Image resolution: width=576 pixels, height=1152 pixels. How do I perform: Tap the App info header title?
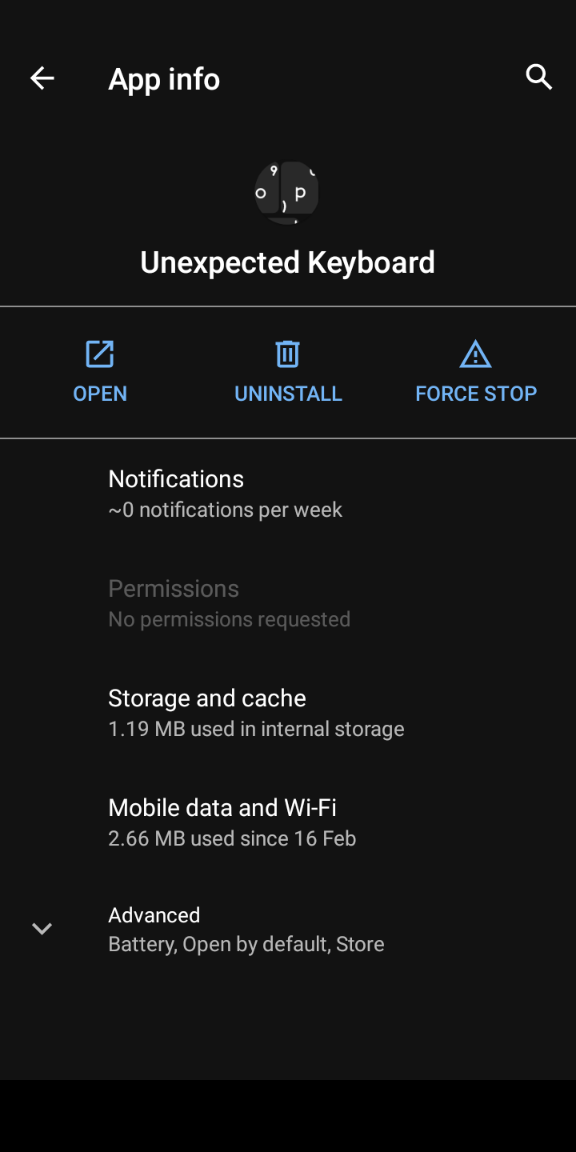(164, 79)
